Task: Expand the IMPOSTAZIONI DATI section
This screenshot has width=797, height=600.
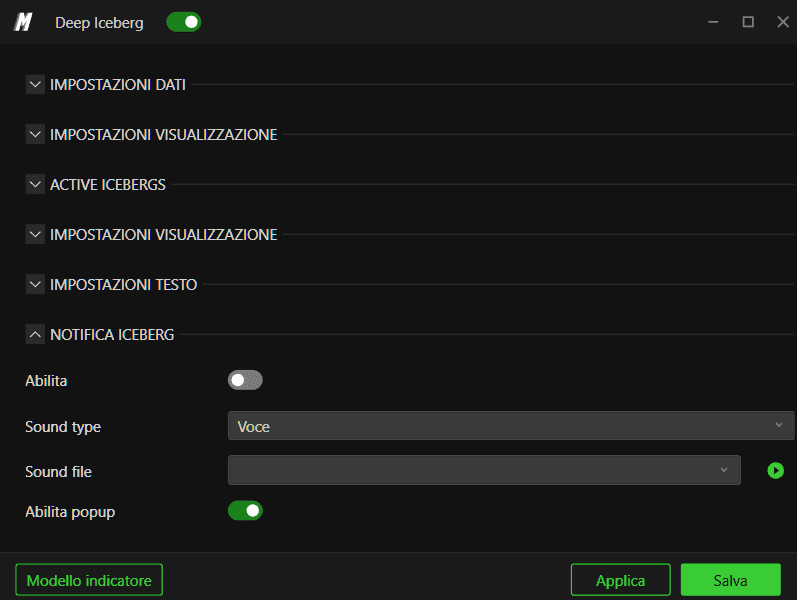Action: [x=35, y=84]
